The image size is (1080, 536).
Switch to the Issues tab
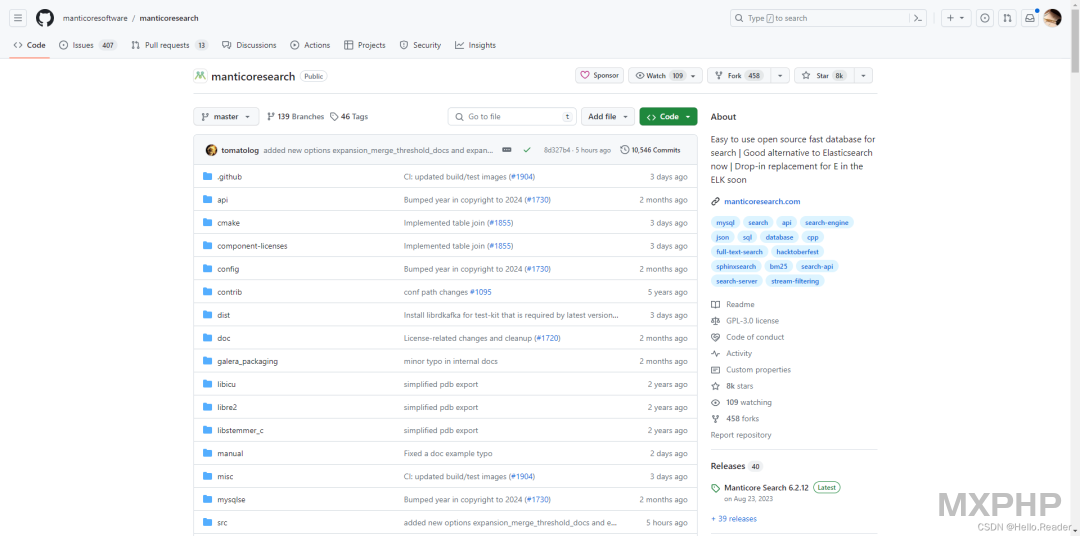click(88, 45)
